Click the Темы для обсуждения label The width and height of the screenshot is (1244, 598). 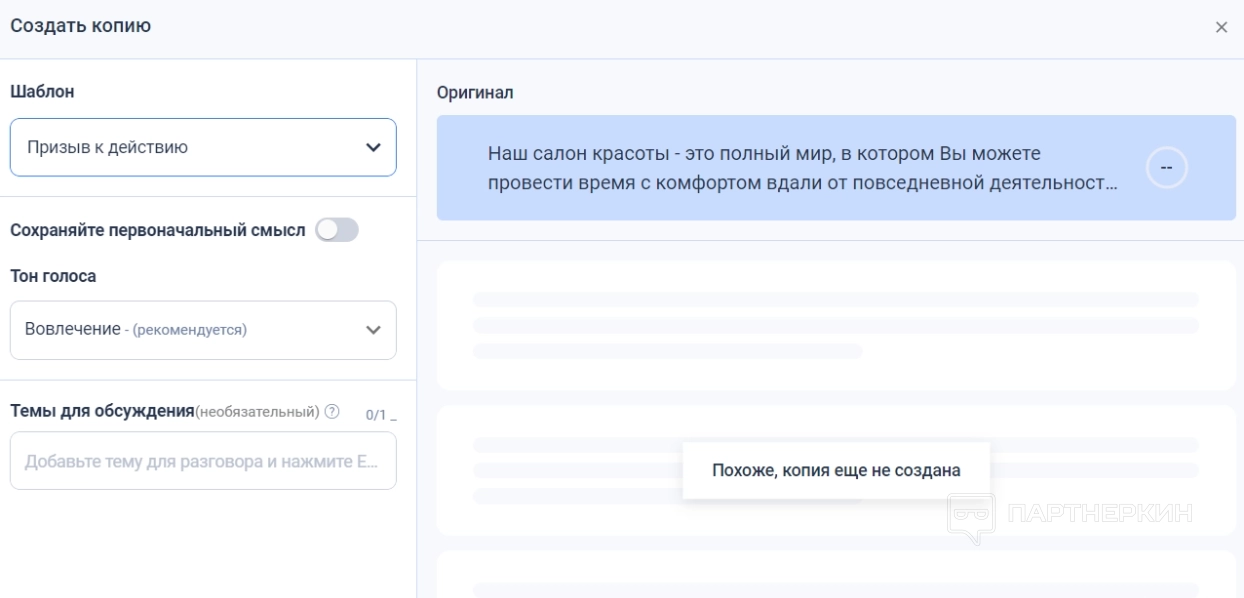pyautogui.click(x=101, y=411)
